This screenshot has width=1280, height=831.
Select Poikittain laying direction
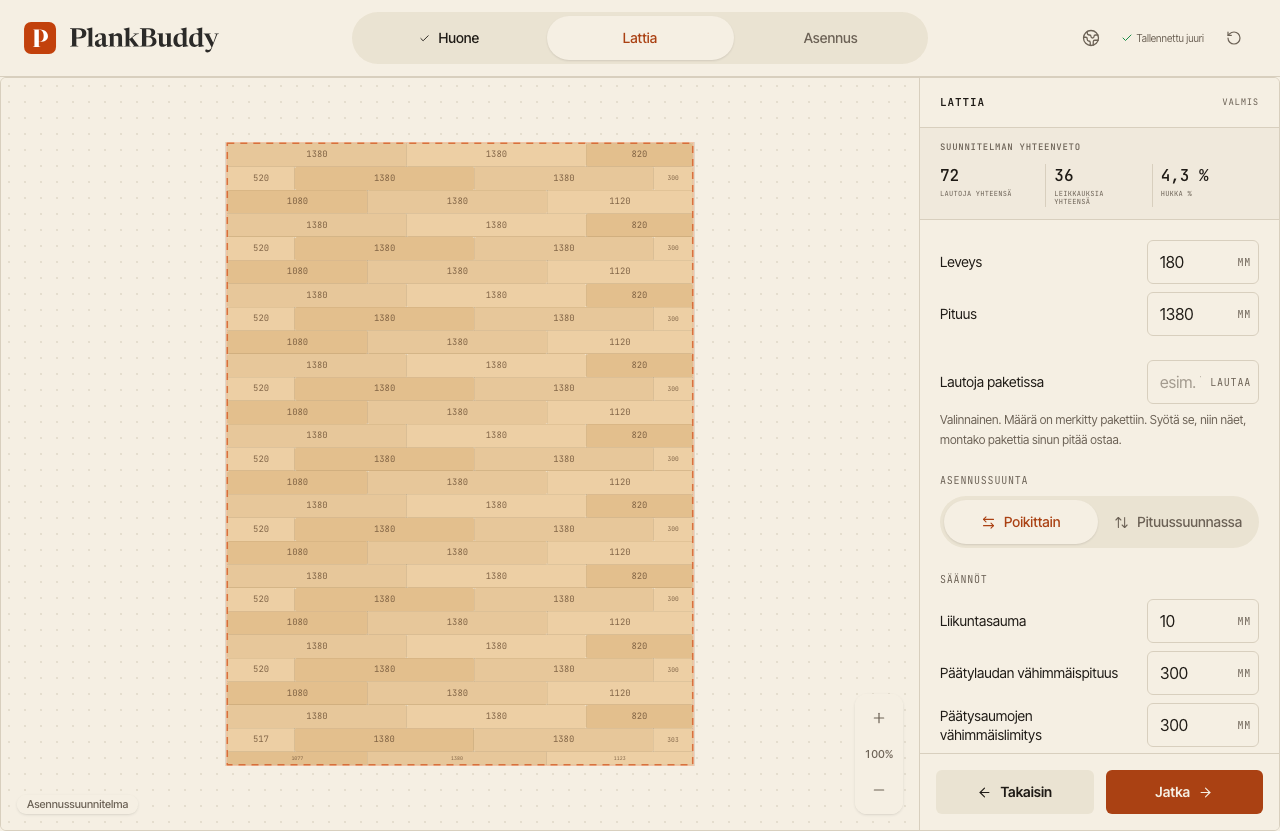(1021, 522)
